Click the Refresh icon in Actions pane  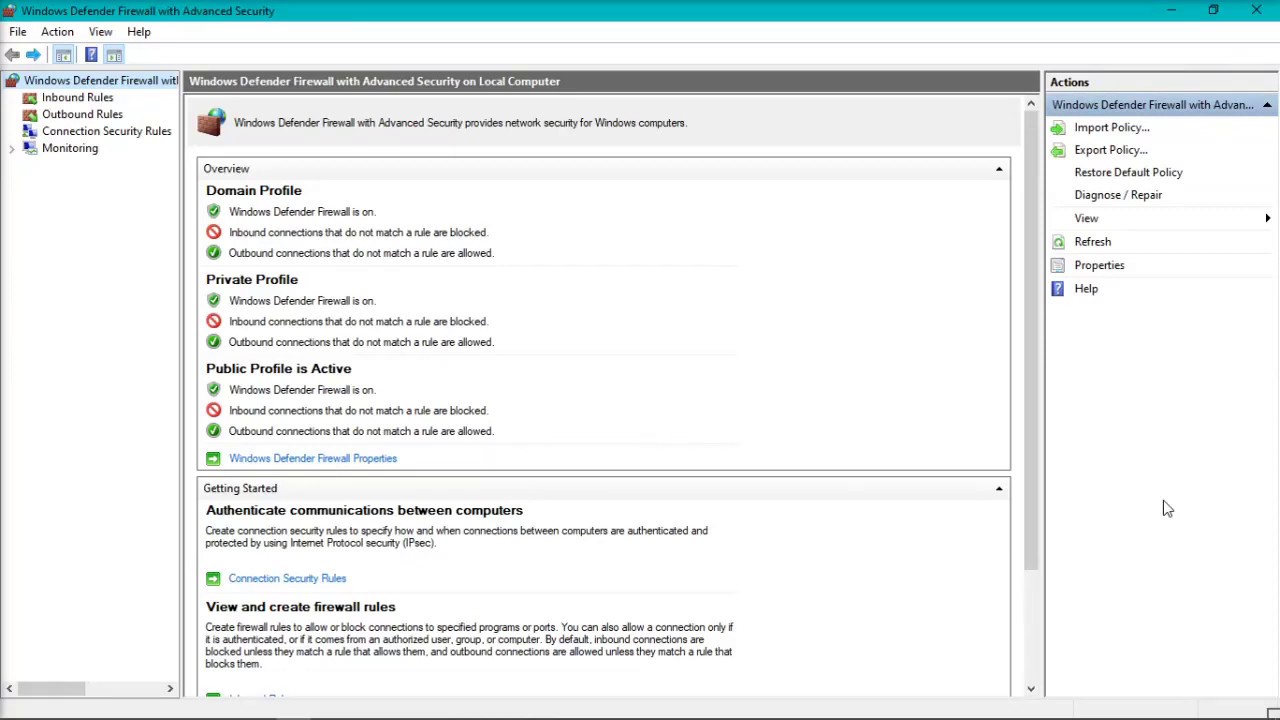point(1058,242)
